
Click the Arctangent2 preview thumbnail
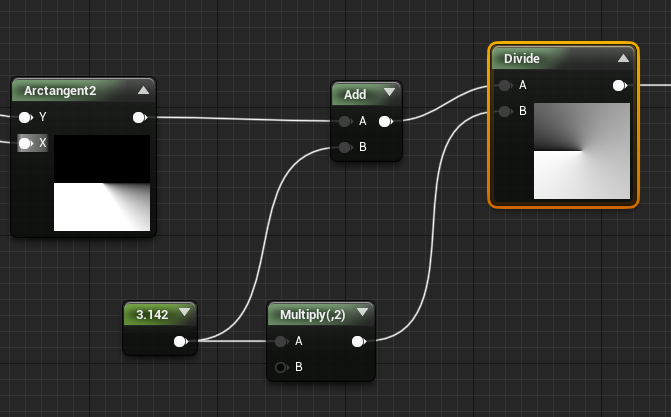click(x=102, y=183)
